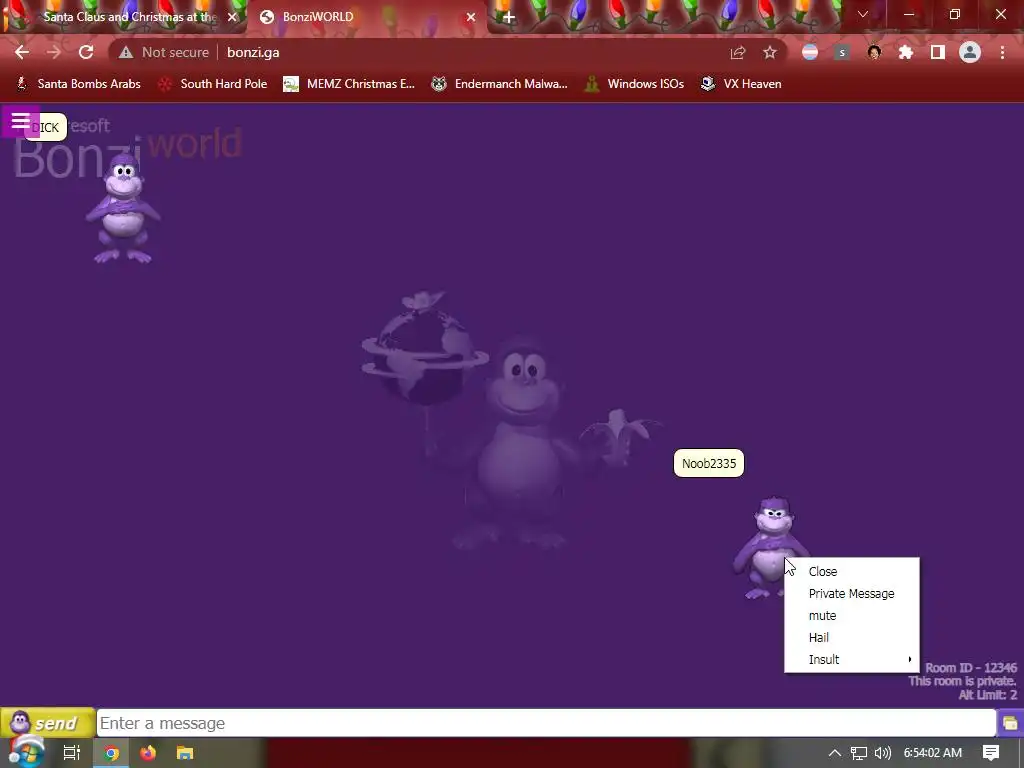
Task: Open Santa Bombs Arabs bookmark
Action: [78, 84]
